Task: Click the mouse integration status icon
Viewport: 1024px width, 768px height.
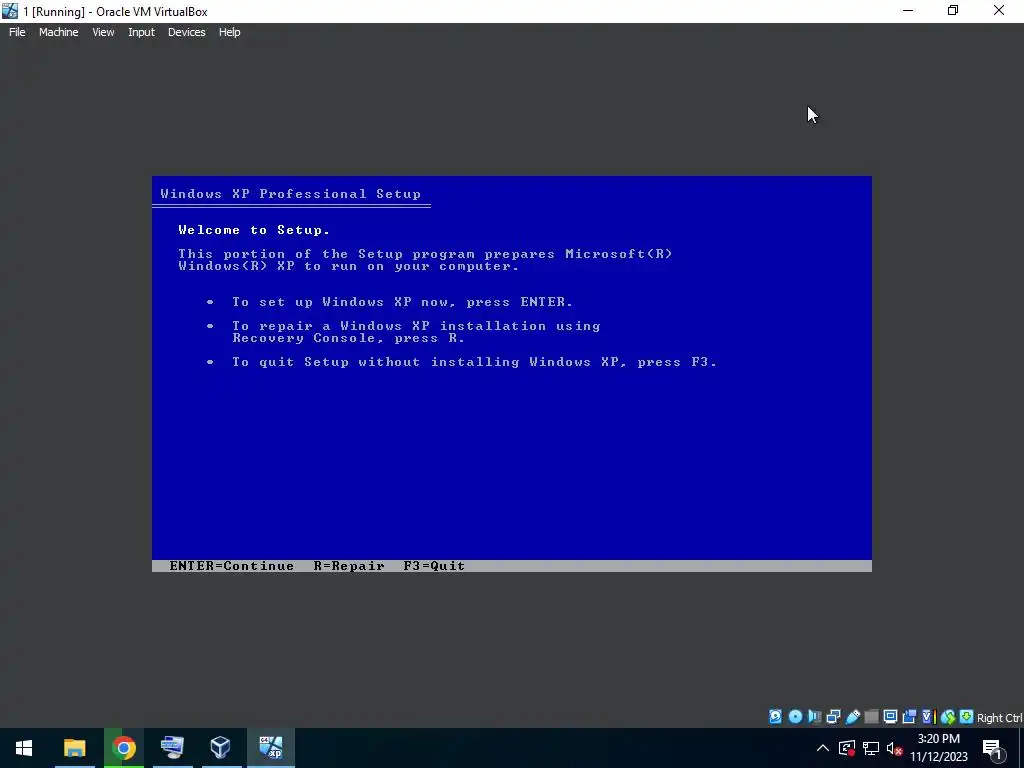Action: click(x=948, y=716)
